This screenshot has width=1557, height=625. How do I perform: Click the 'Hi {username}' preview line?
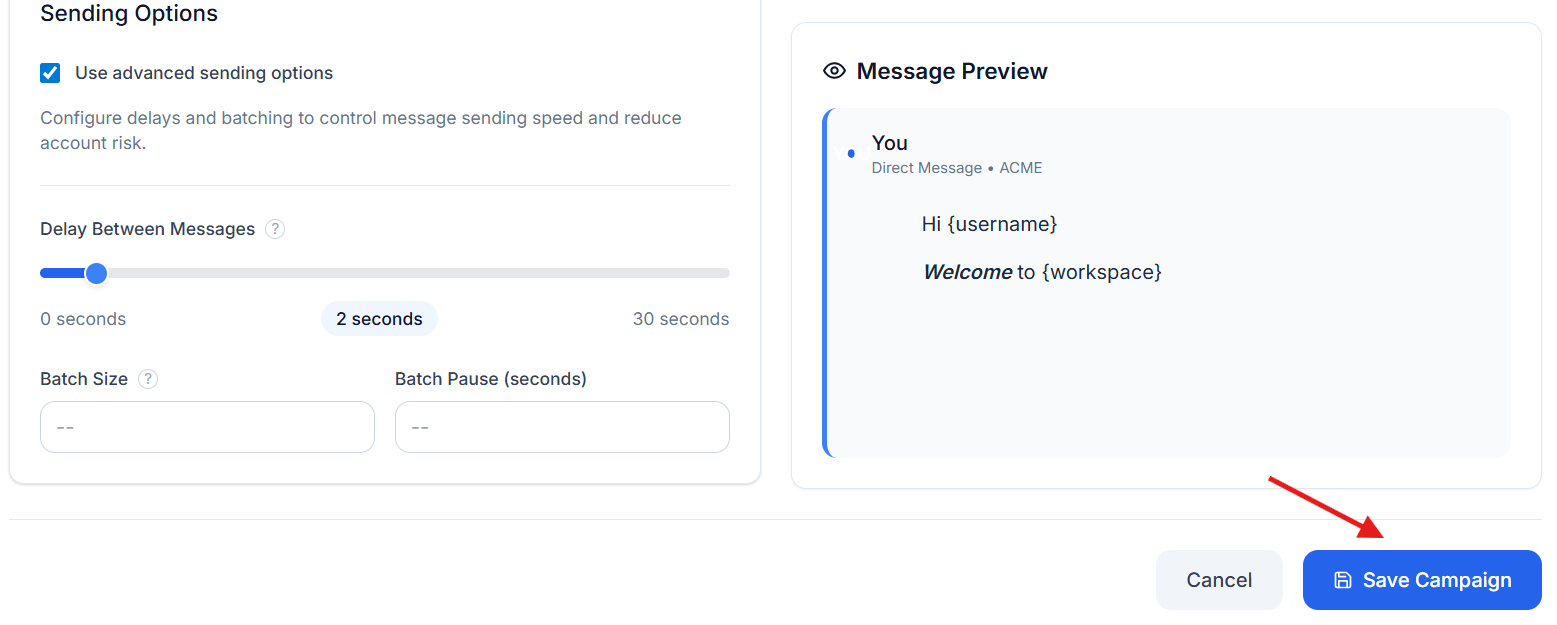(989, 224)
